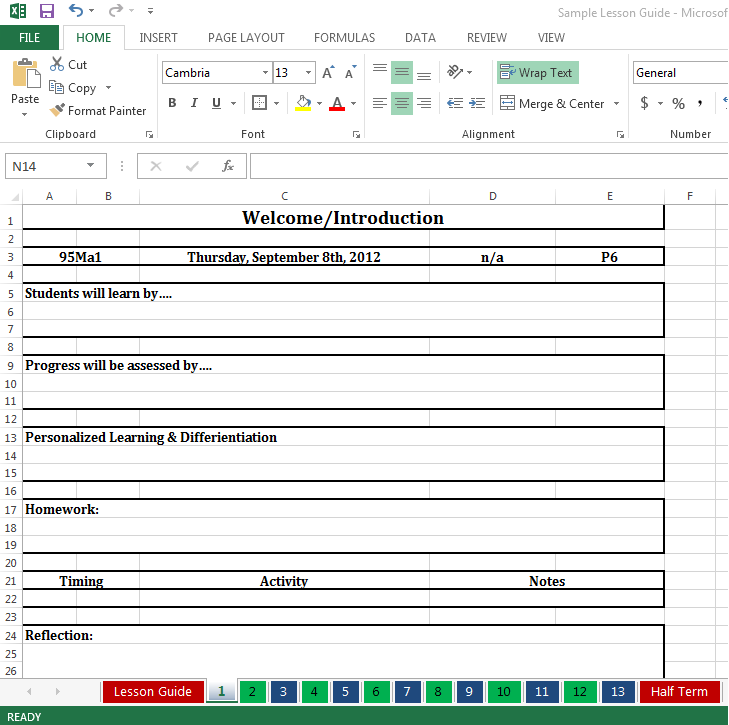Open the font size dropdown

pyautogui.click(x=308, y=73)
